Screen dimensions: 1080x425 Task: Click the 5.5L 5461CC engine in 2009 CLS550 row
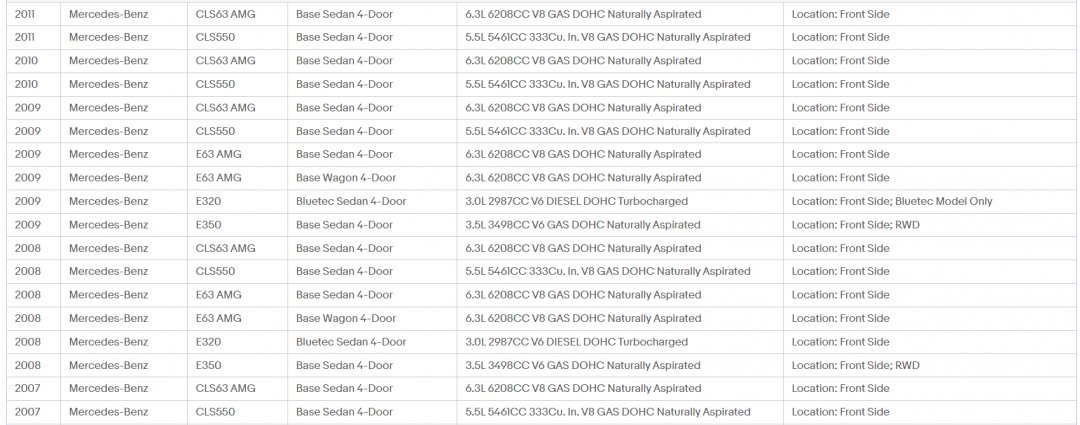click(608, 131)
